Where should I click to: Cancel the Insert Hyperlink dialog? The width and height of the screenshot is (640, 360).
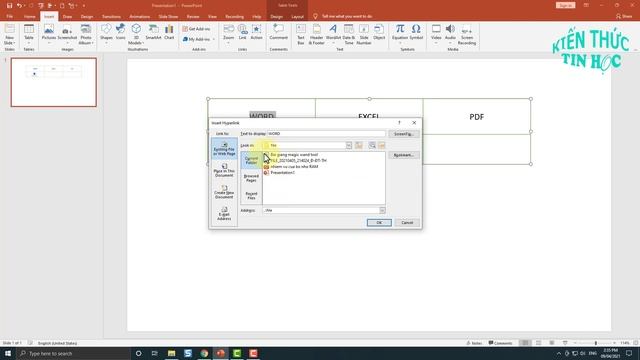pos(407,222)
